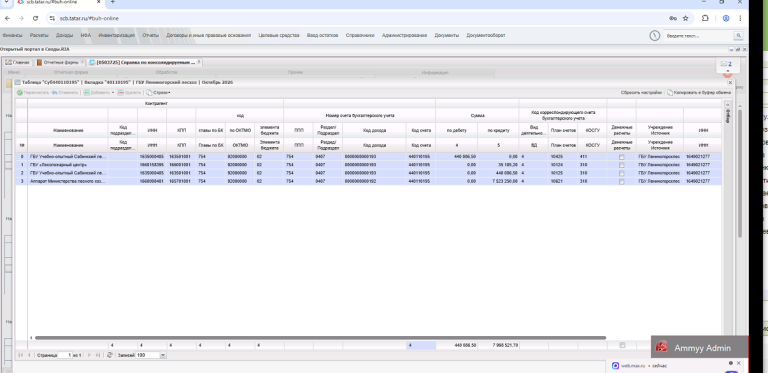Click the credit amount 7 523 250,00
768x373 pixels.
[504, 181]
